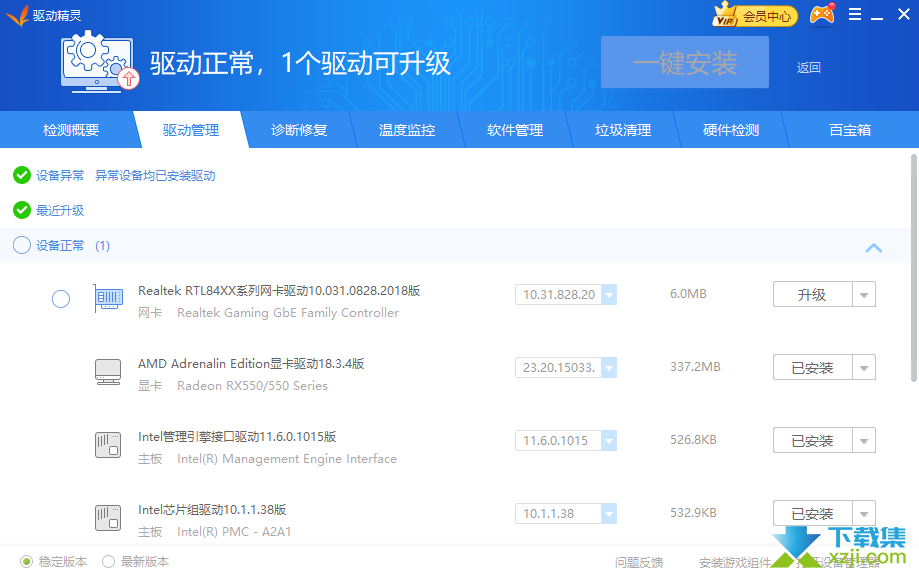Select all devices in 设备正常 group

pos(22,245)
